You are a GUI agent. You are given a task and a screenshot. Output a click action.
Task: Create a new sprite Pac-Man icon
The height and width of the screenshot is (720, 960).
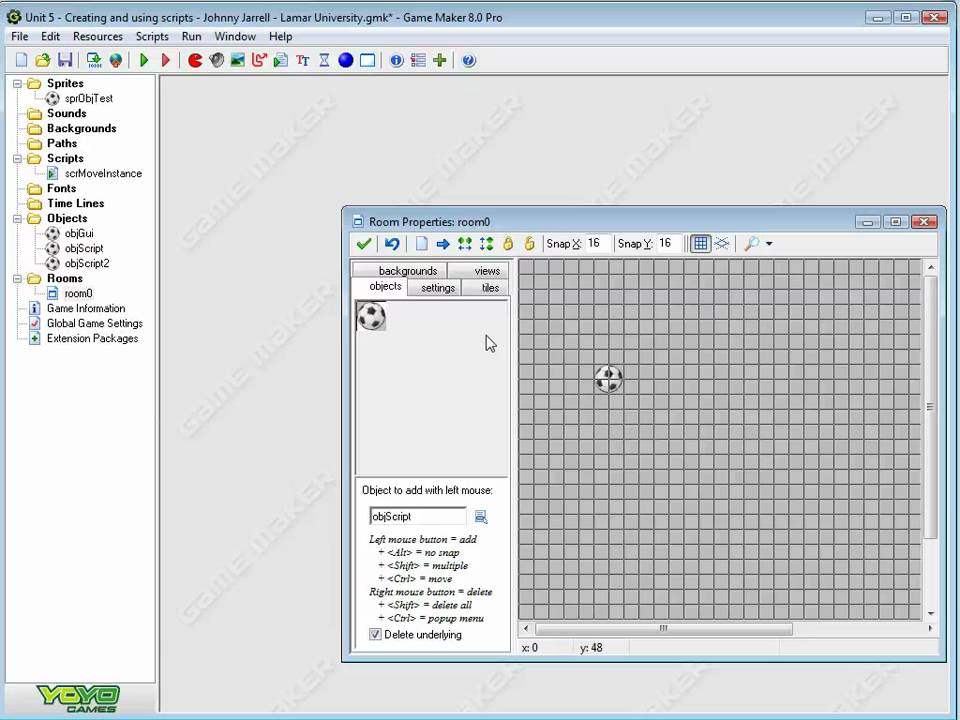[195, 60]
